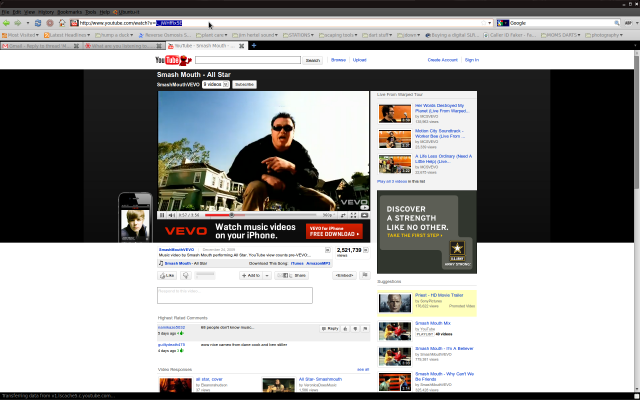Mute the video volume
The height and width of the screenshot is (400, 640).
172,215
